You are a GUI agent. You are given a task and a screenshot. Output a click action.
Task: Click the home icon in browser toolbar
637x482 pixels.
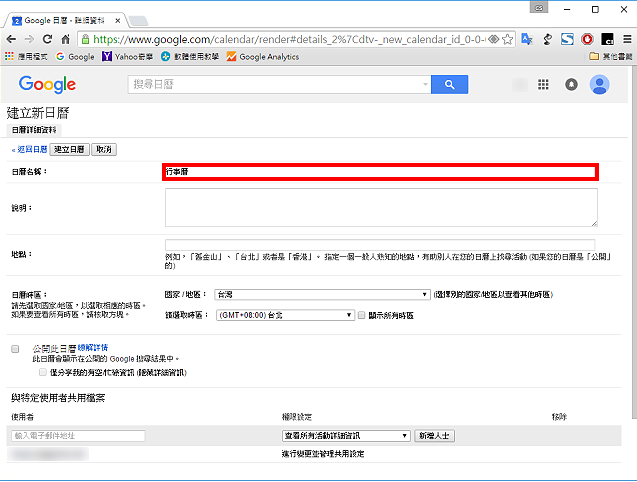(x=65, y=39)
